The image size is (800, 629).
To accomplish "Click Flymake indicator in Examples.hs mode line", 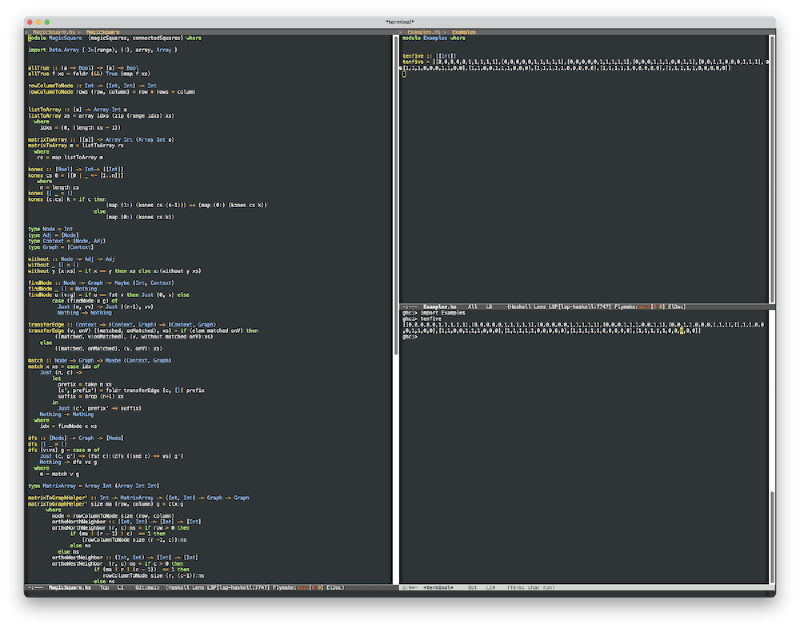I will (x=639, y=307).
